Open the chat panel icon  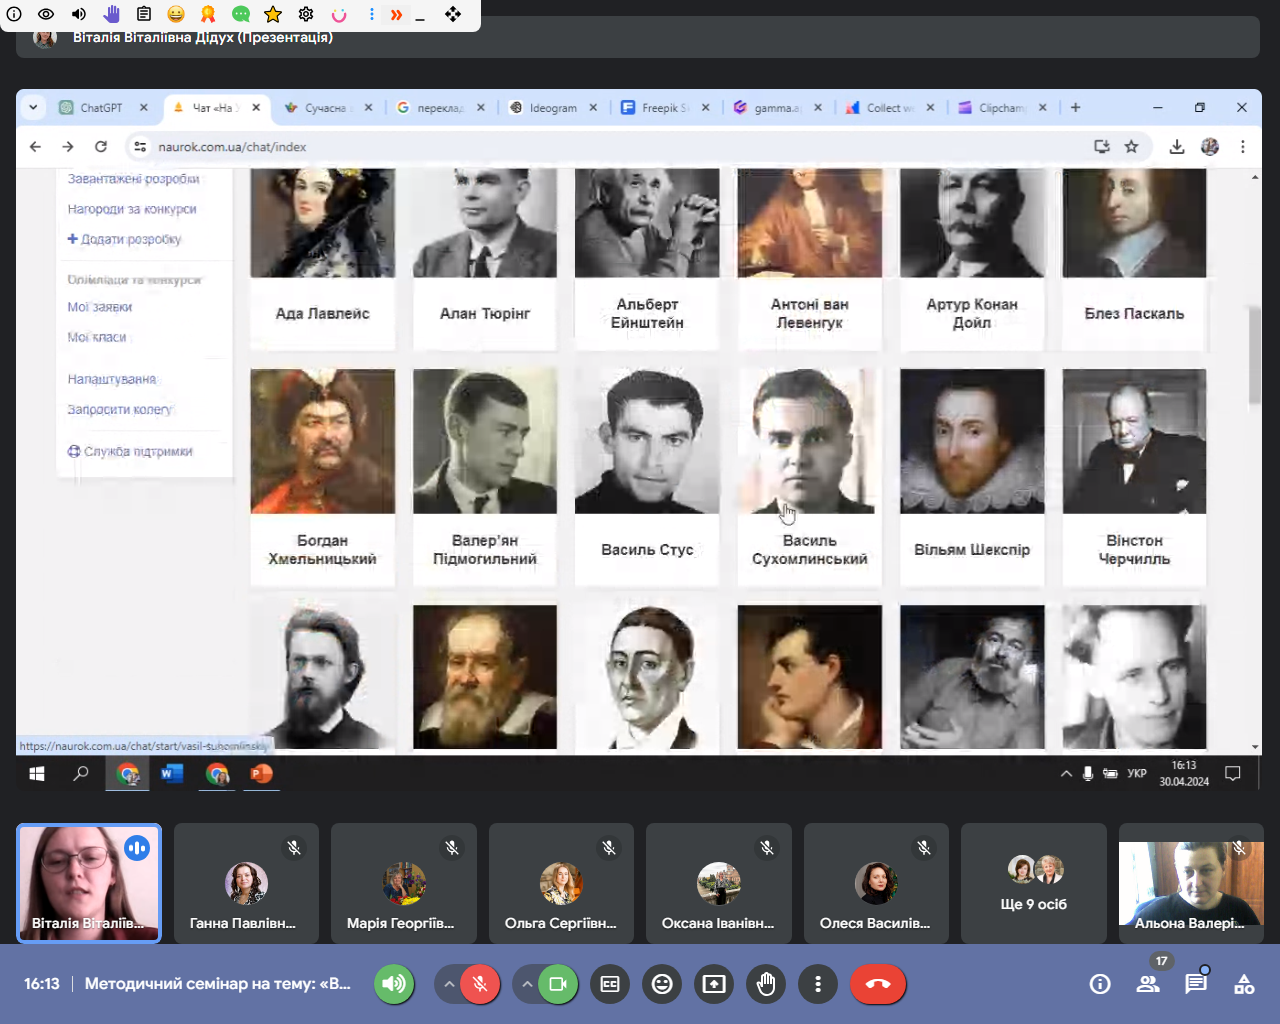tap(1196, 984)
